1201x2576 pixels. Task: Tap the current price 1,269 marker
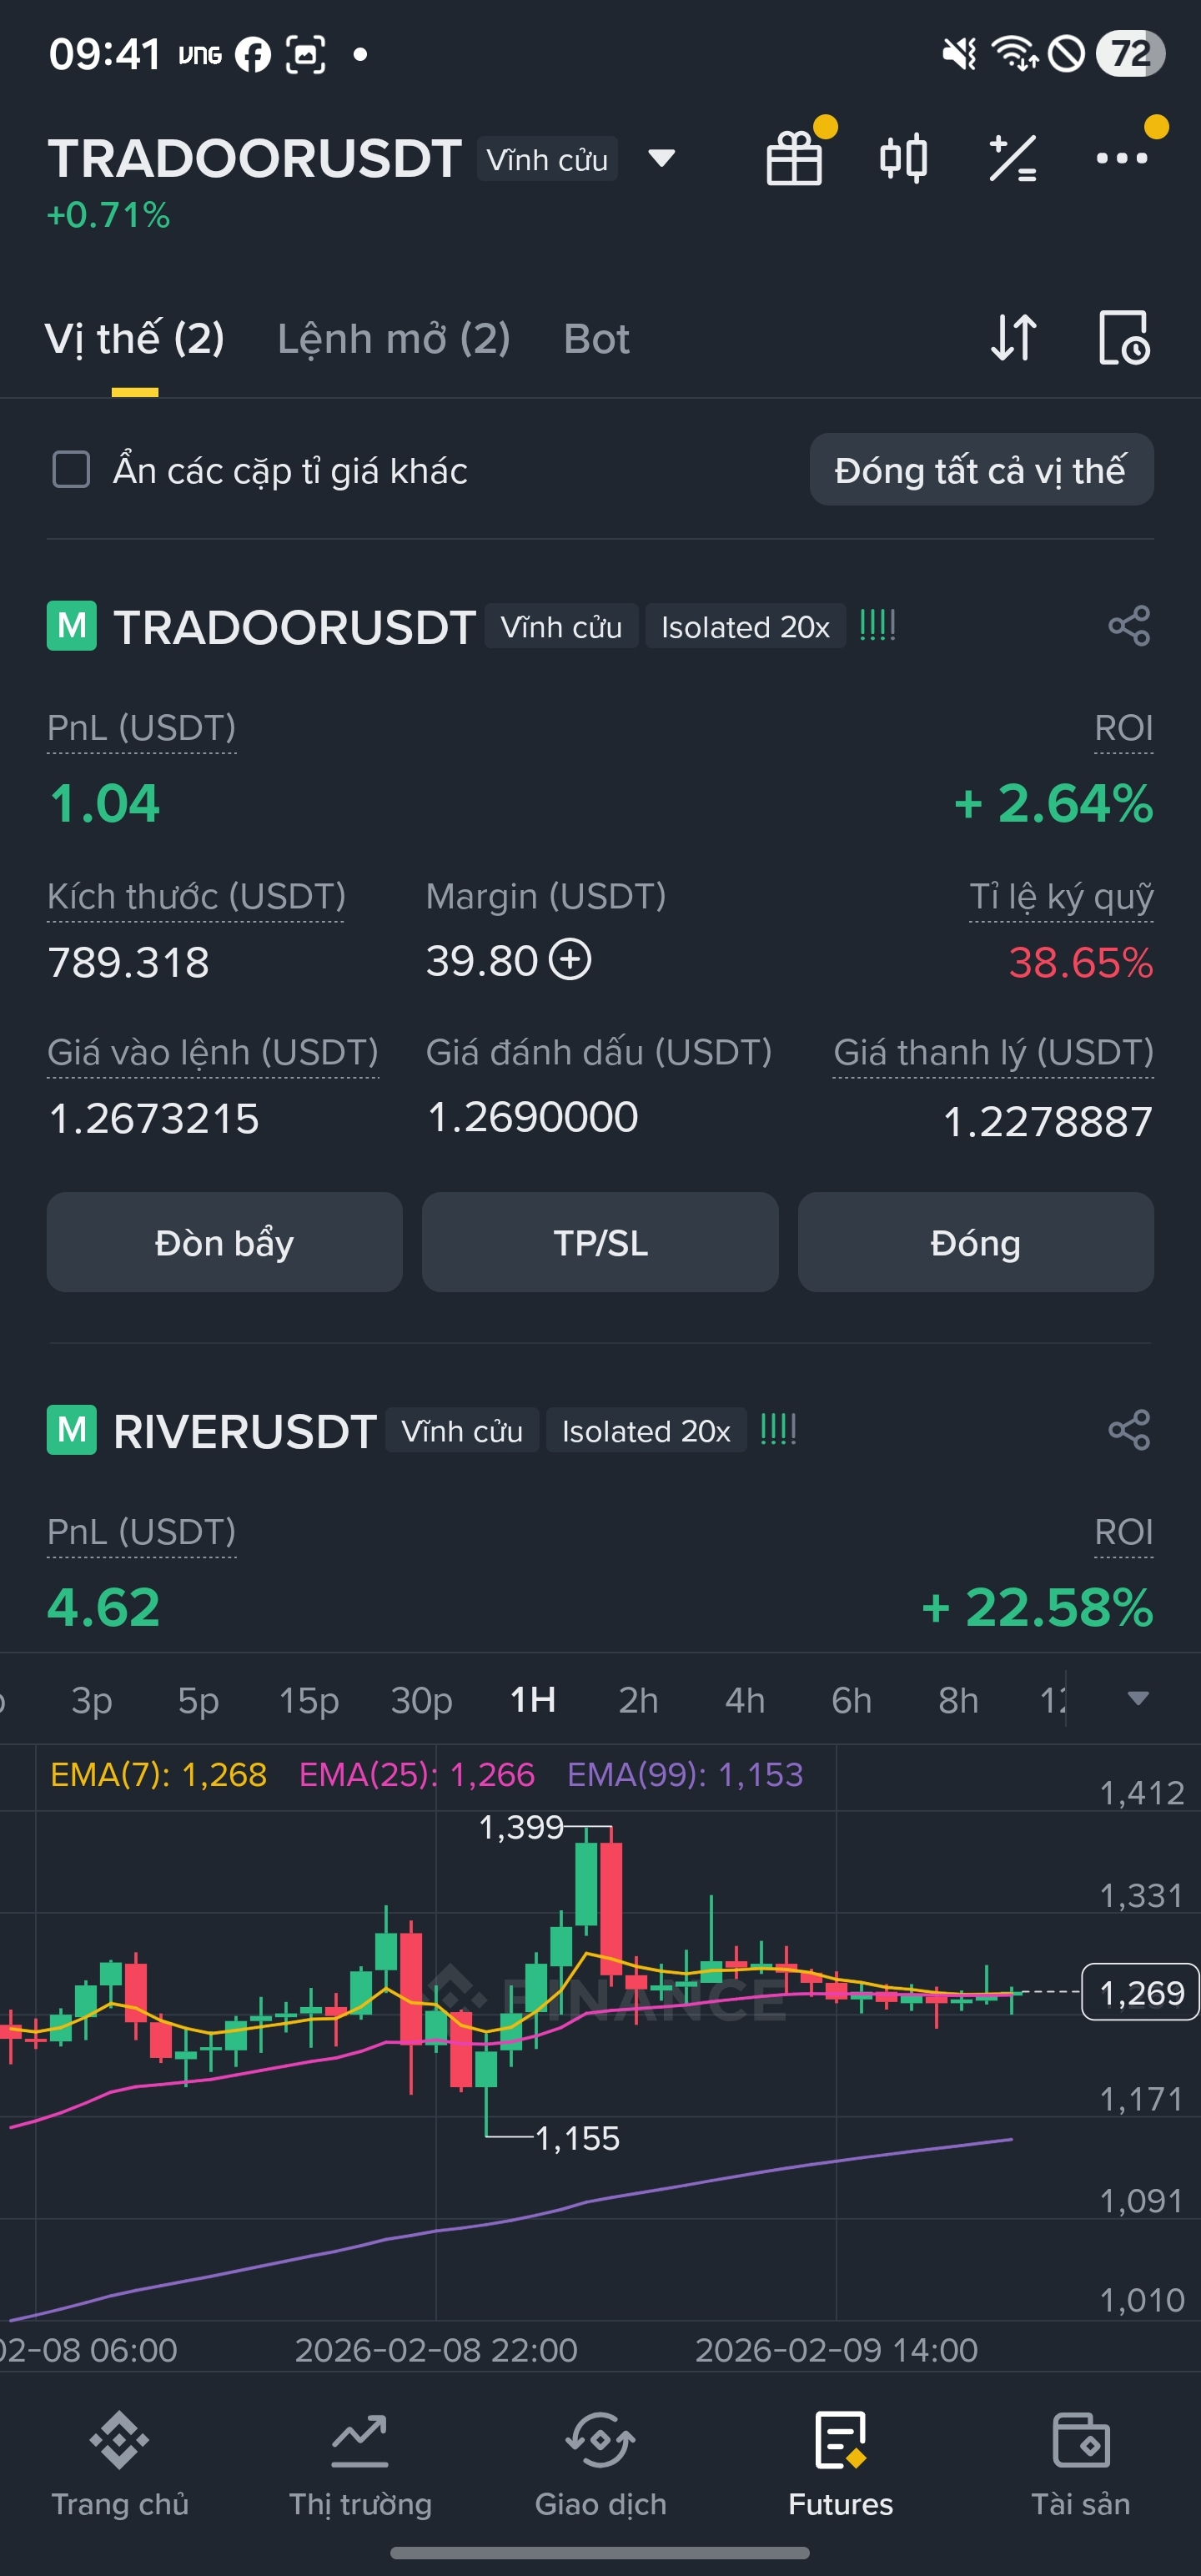point(1140,1992)
